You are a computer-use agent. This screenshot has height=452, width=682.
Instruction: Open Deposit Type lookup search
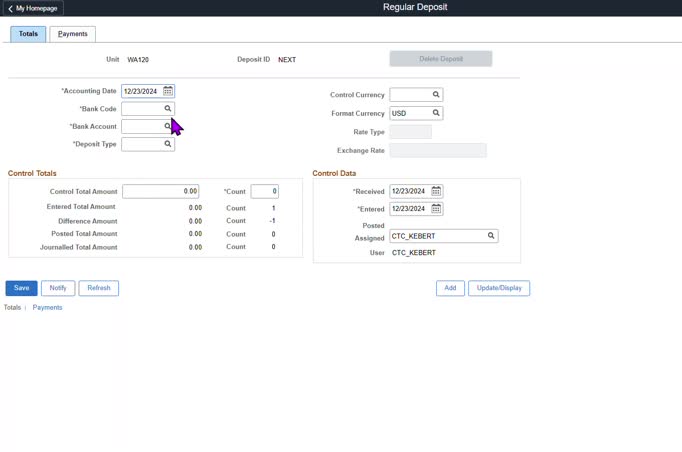(168, 144)
